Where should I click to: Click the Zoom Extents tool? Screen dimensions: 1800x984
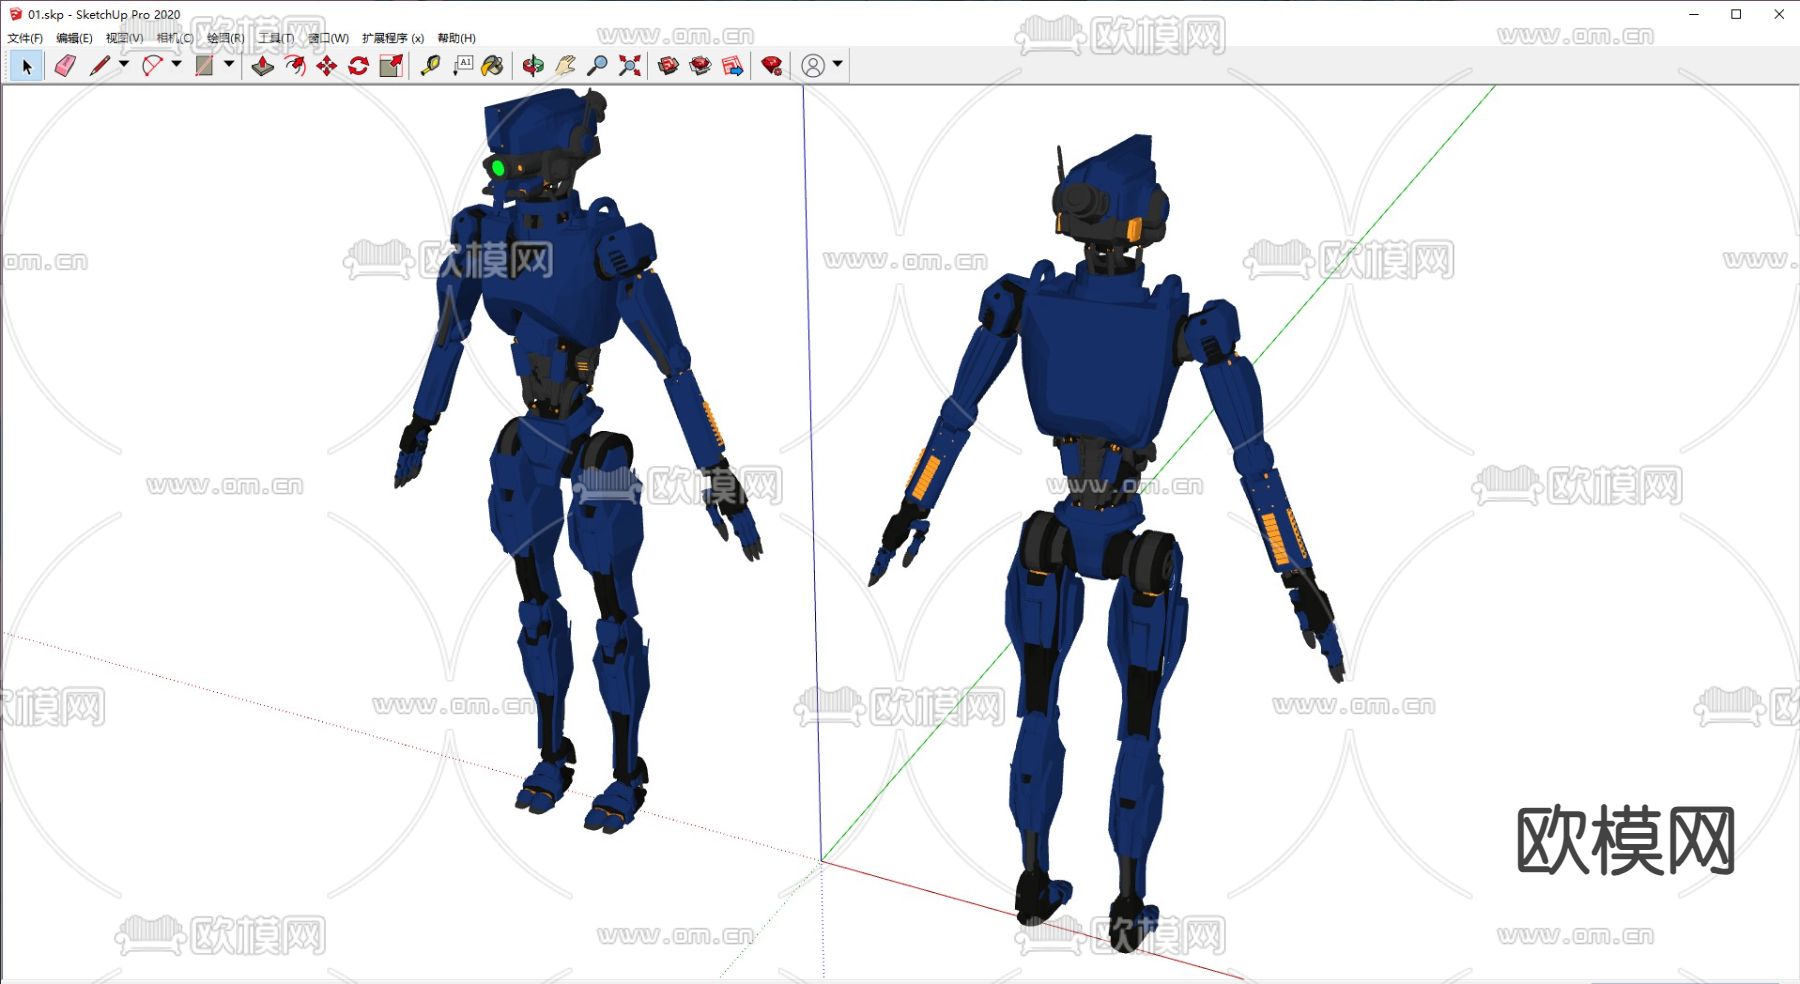point(630,66)
